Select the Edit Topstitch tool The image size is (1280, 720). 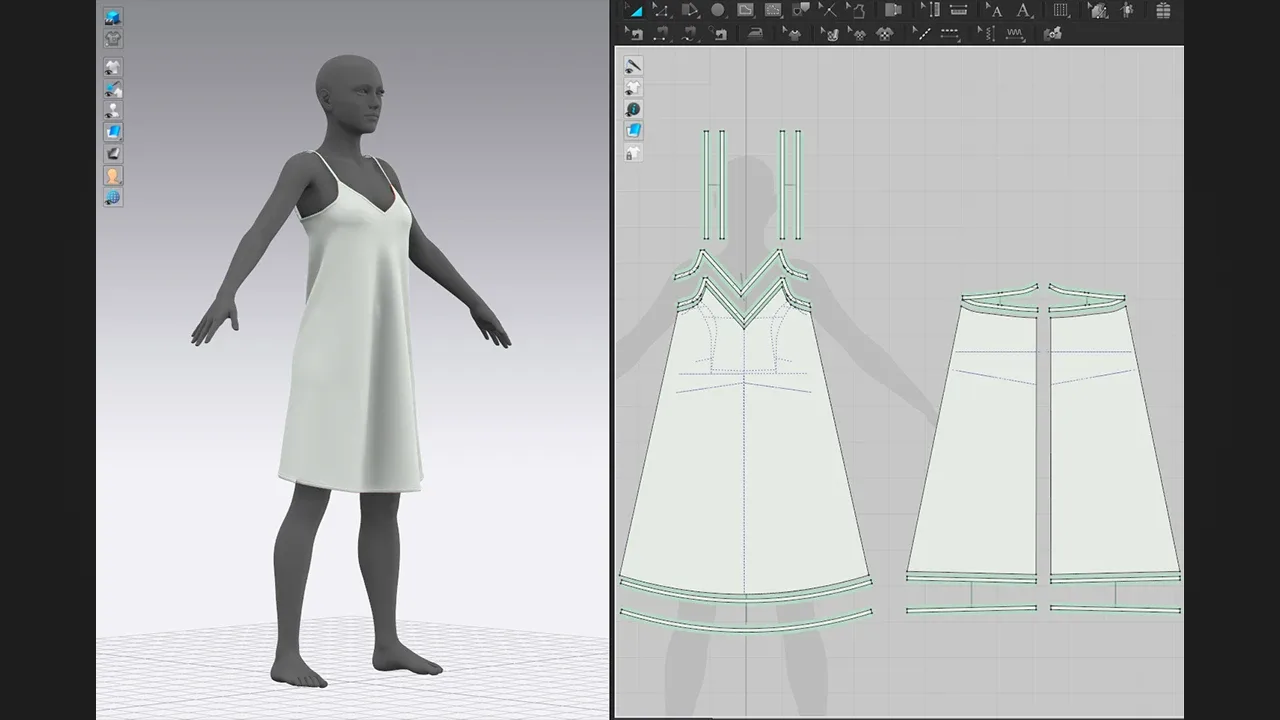pos(921,33)
